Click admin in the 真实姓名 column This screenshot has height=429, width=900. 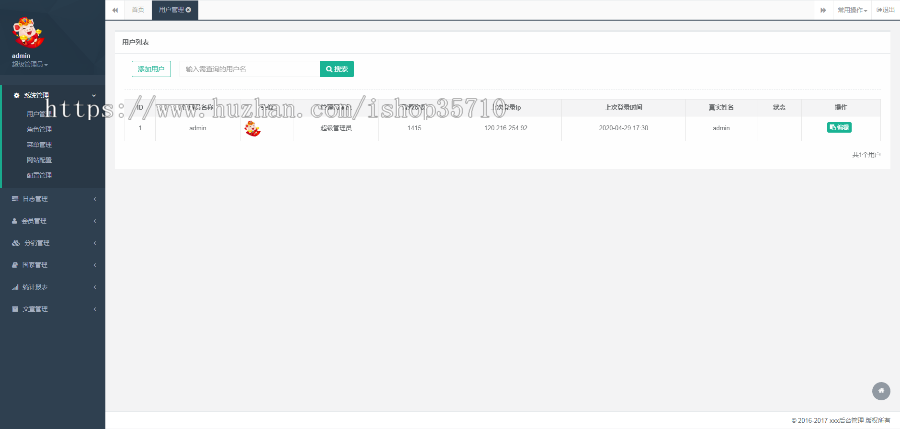pos(721,128)
